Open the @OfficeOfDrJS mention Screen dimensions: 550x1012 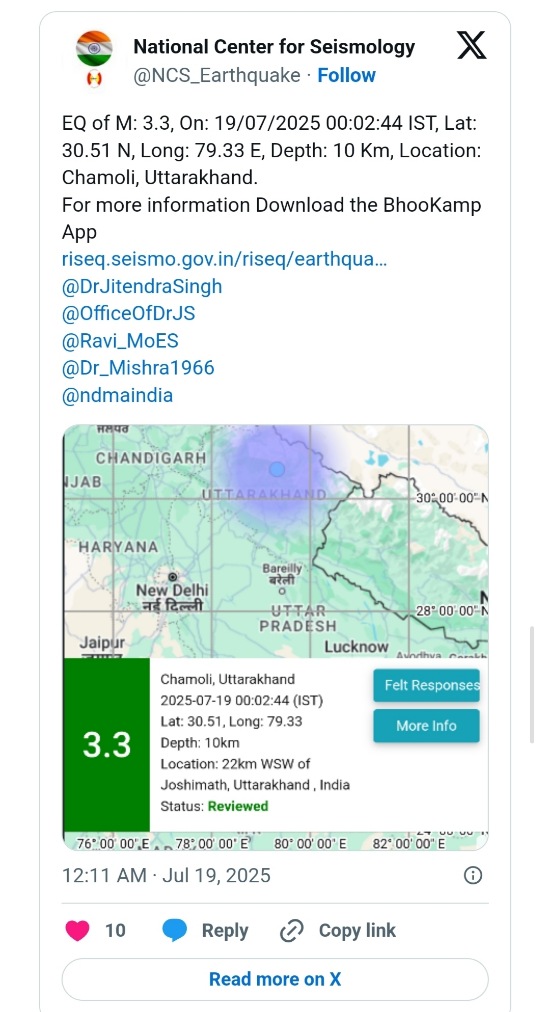(128, 314)
